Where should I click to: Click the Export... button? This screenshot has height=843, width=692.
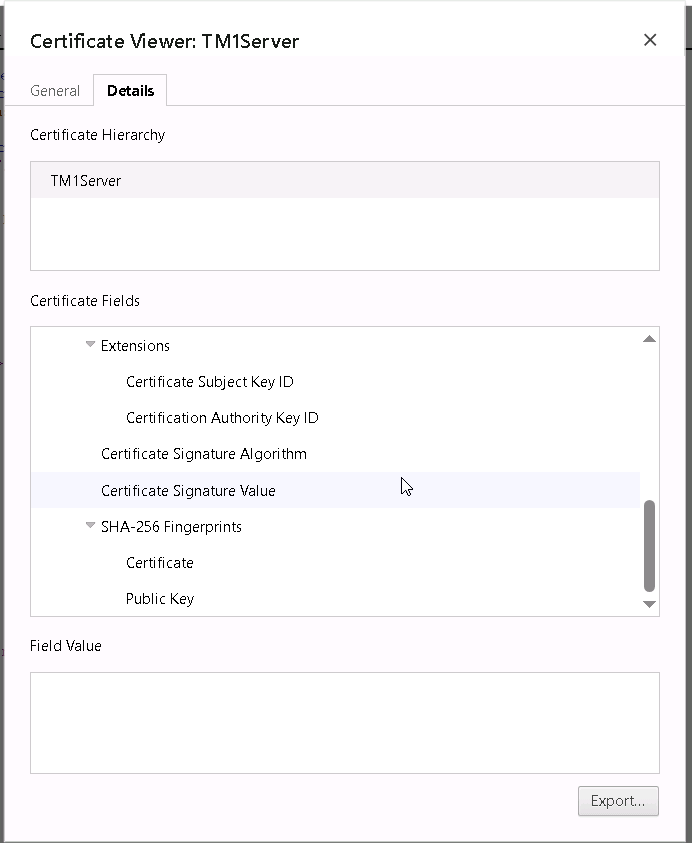coord(618,801)
